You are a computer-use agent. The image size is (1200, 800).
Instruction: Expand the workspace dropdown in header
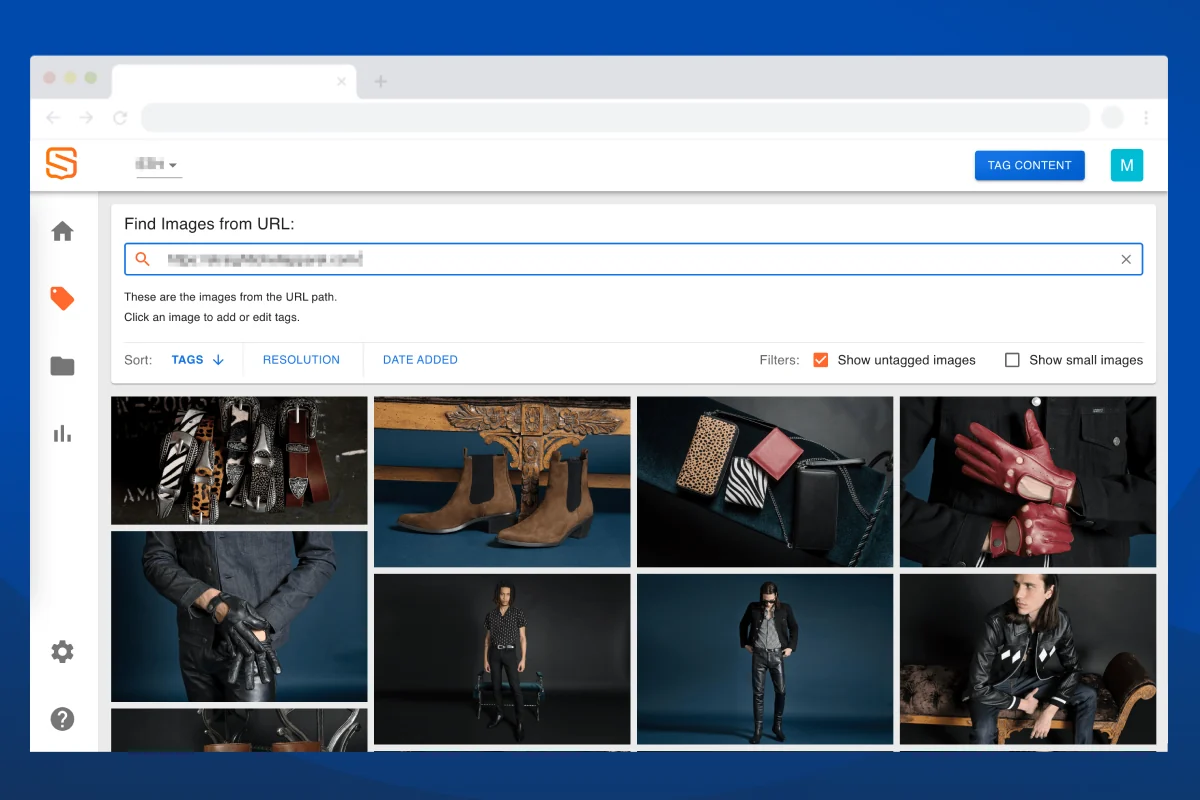[158, 165]
